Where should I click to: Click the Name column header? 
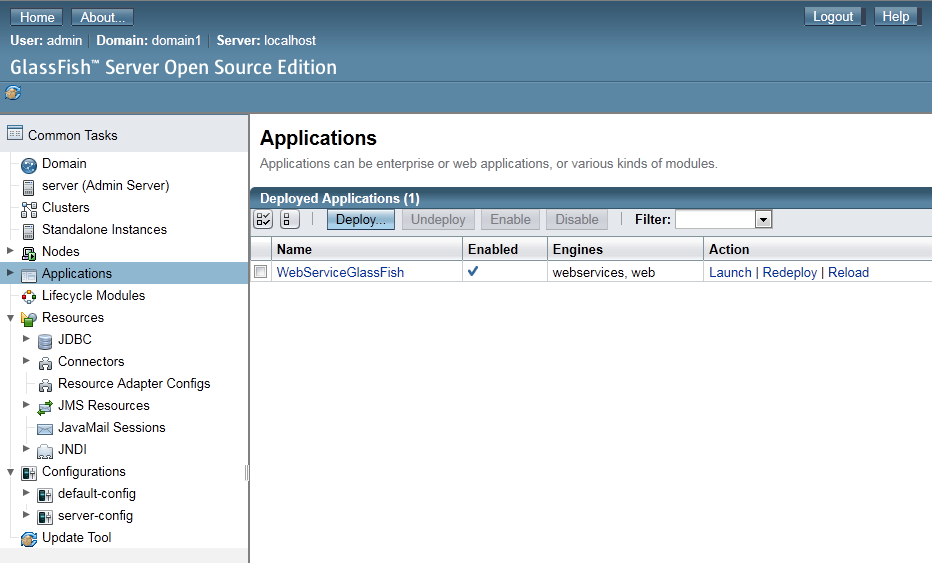(367, 249)
